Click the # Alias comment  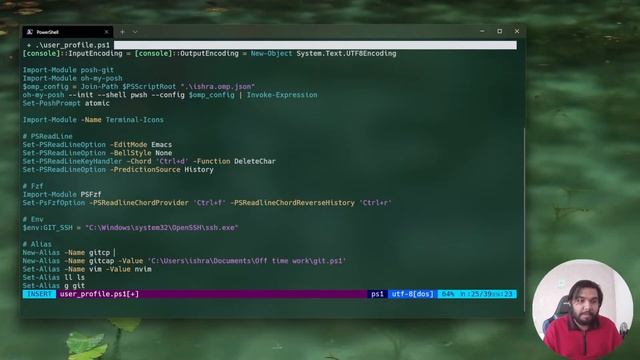coord(37,244)
